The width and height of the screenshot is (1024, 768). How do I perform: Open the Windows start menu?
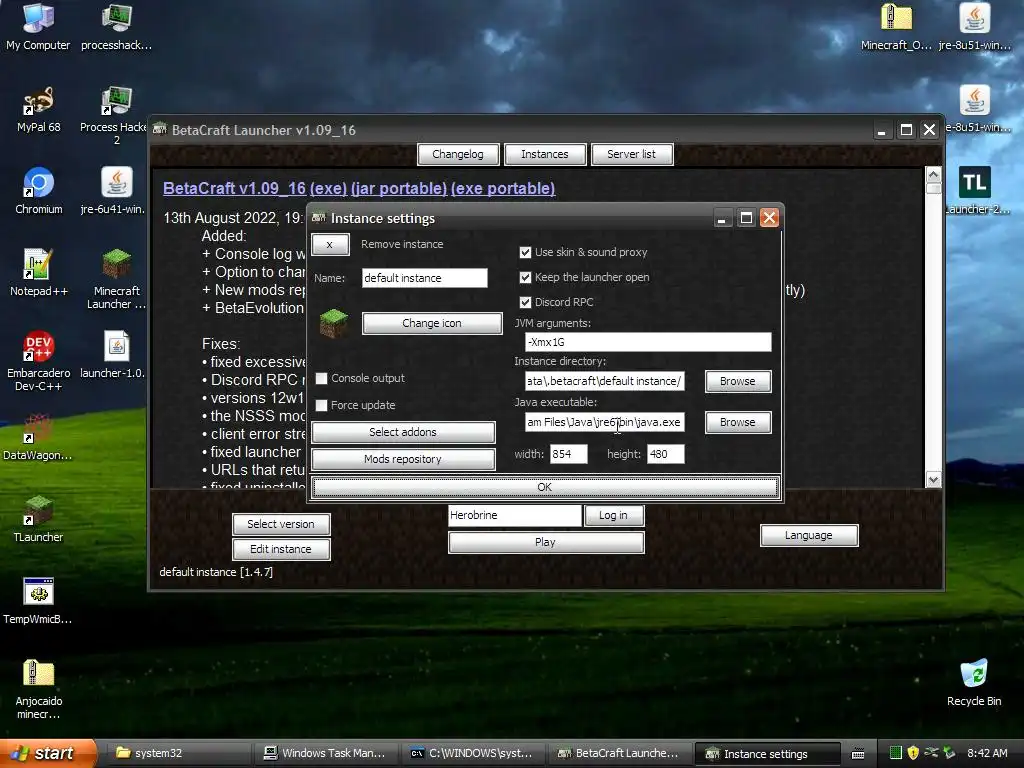[x=47, y=753]
